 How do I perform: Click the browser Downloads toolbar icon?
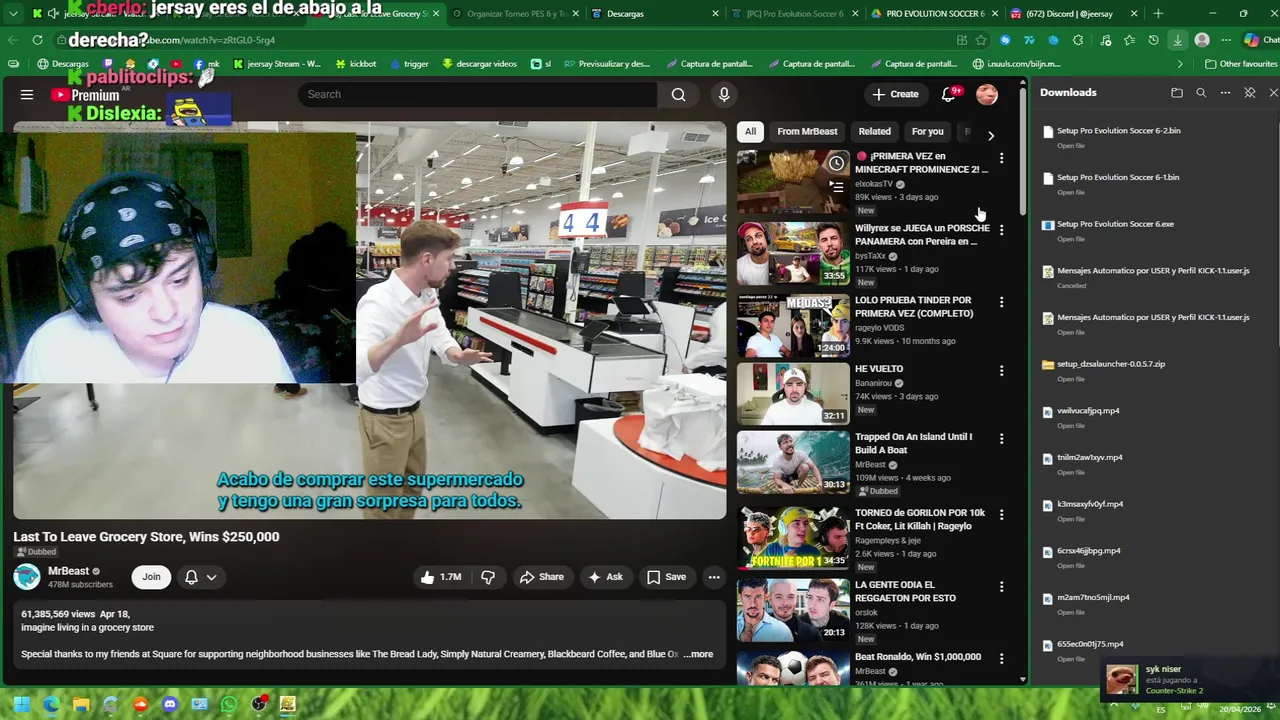click(x=1177, y=40)
